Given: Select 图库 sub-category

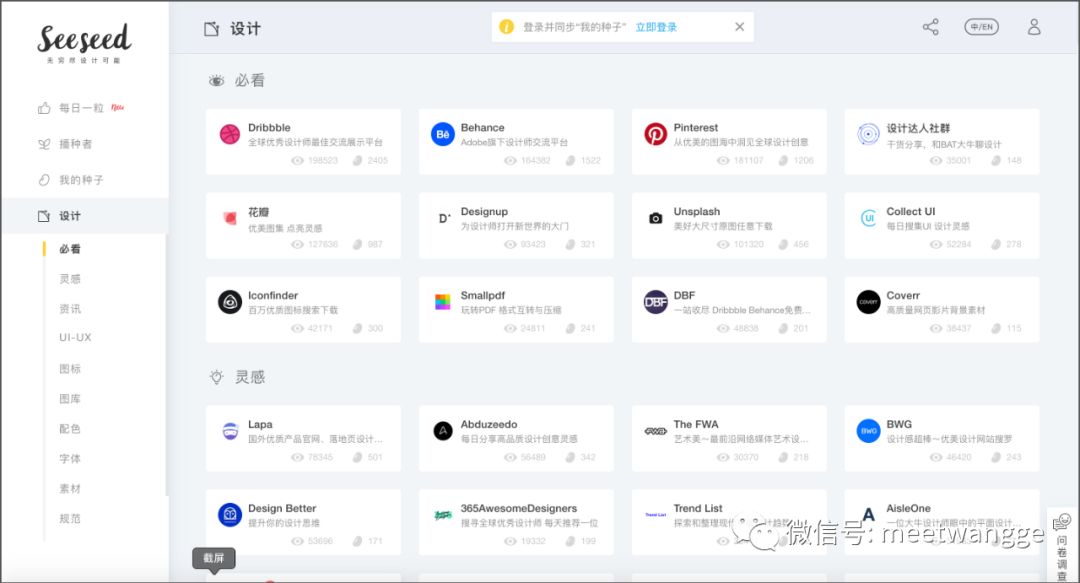Looking at the screenshot, I should (x=70, y=398).
